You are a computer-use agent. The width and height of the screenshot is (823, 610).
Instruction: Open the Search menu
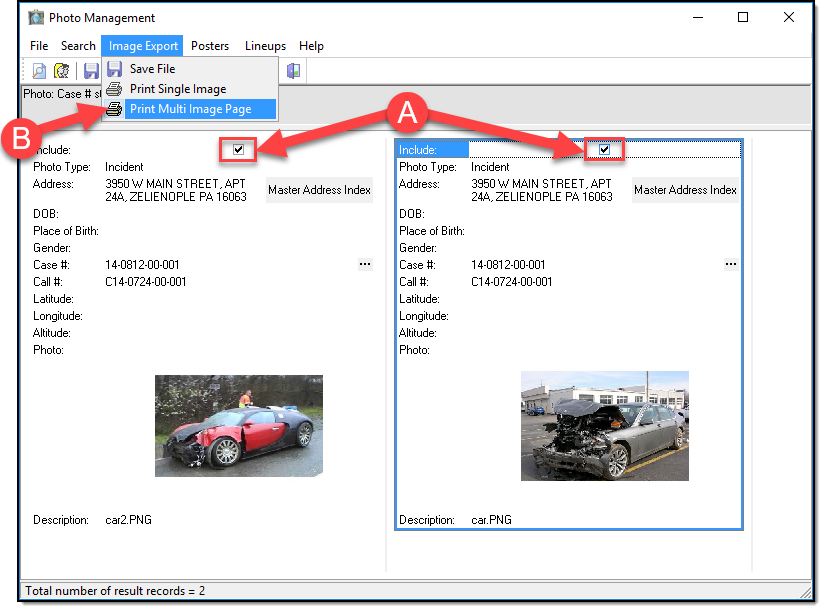tap(78, 46)
